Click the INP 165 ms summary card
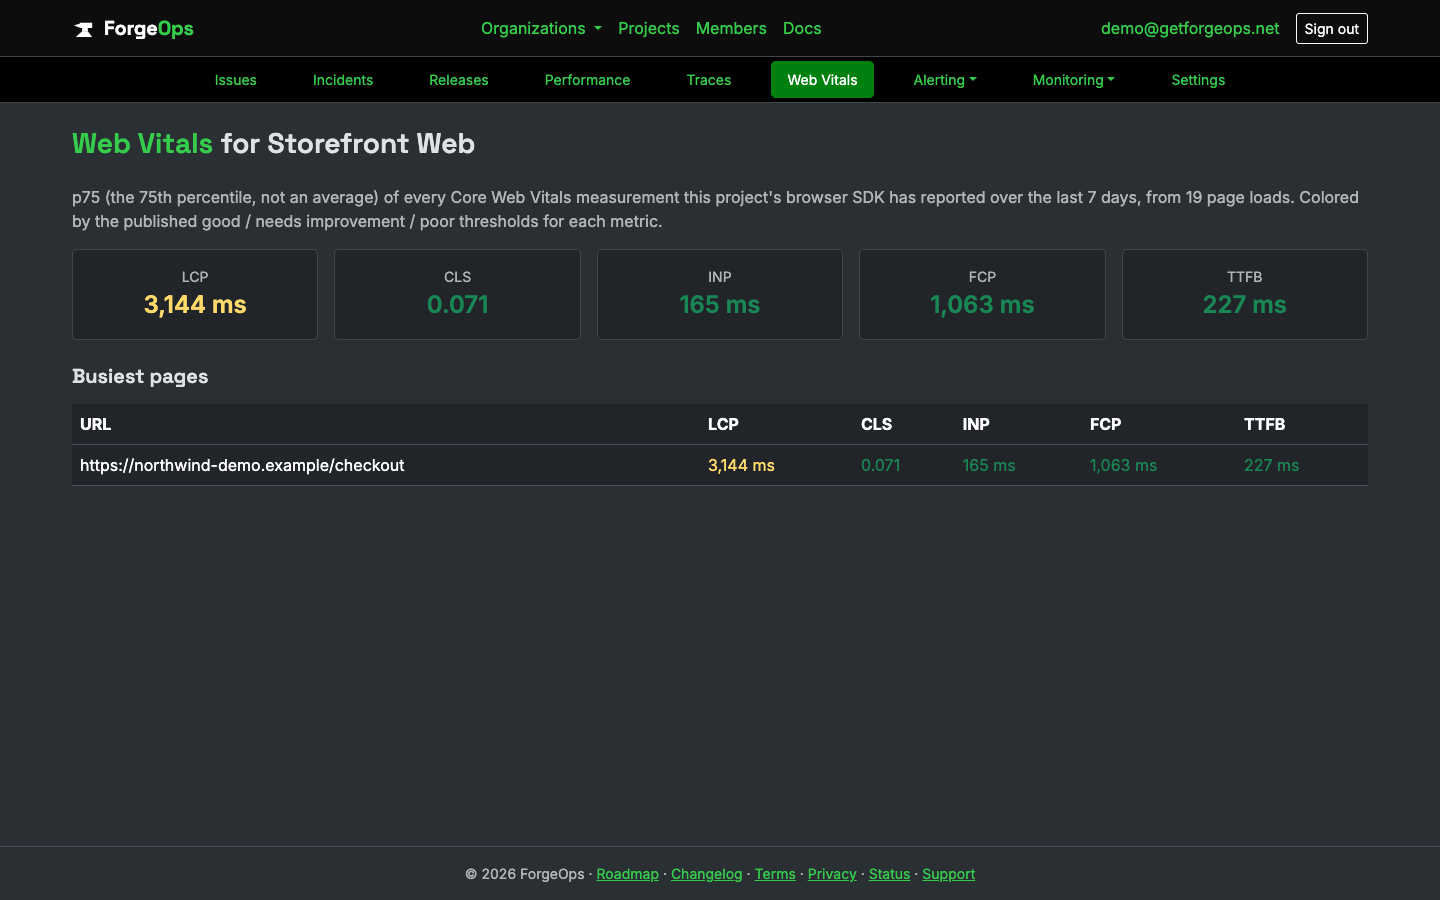Screen dimensions: 1440x900 (x=720, y=294)
